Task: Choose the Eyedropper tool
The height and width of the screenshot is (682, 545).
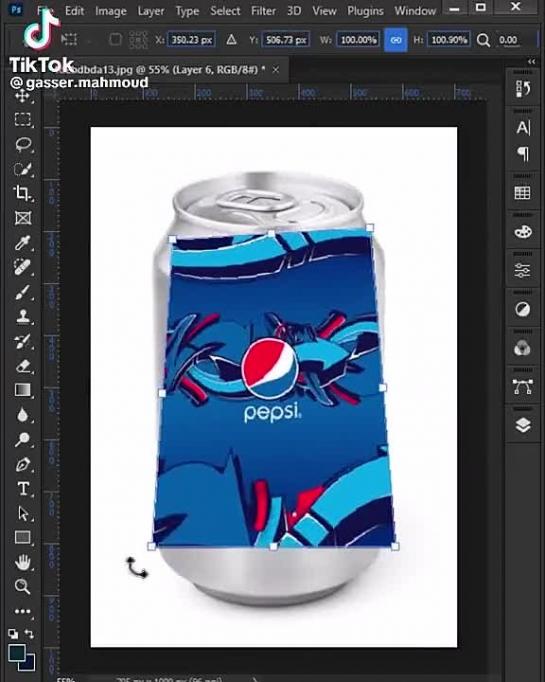Action: click(22, 243)
